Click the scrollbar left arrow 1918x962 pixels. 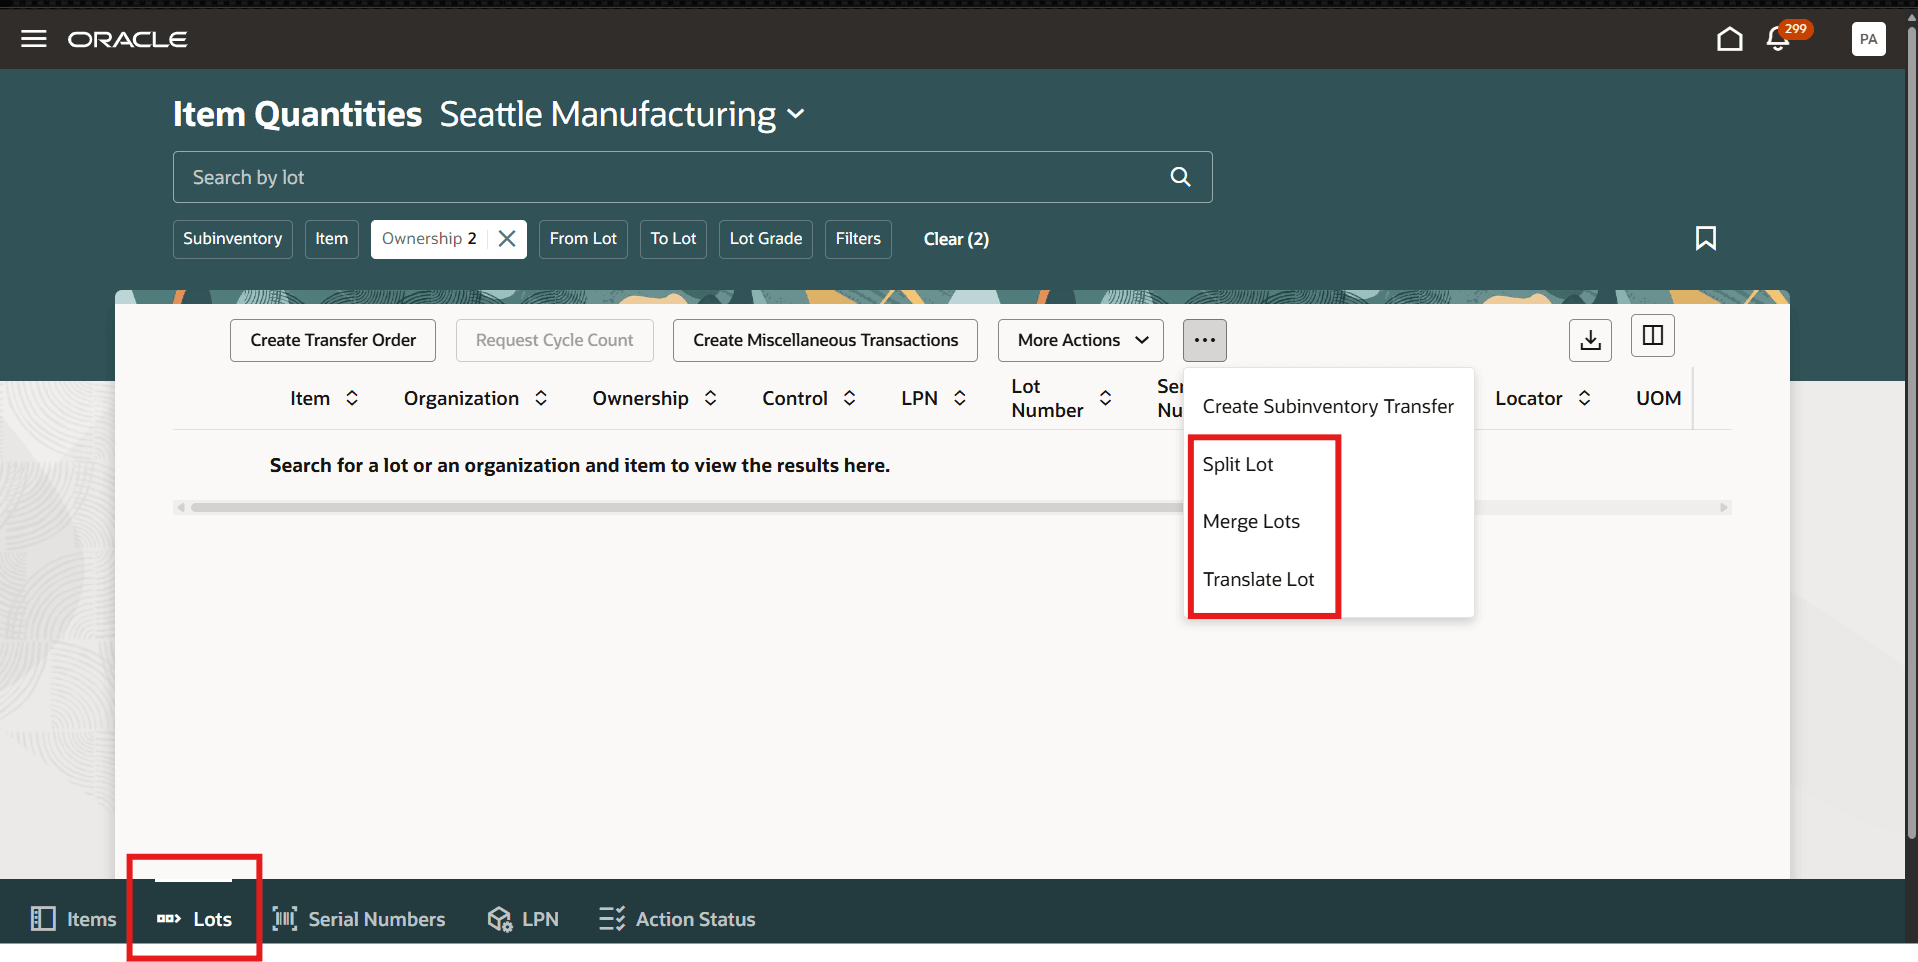tap(181, 507)
